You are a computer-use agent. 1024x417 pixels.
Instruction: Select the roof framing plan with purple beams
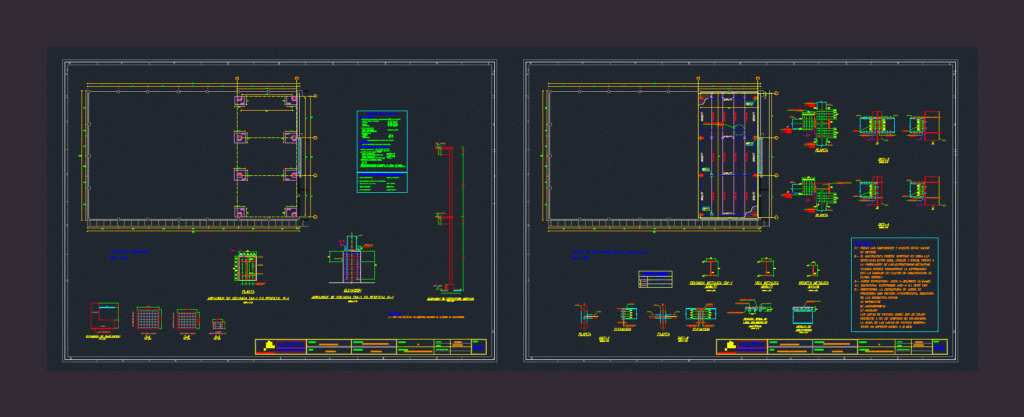731,155
